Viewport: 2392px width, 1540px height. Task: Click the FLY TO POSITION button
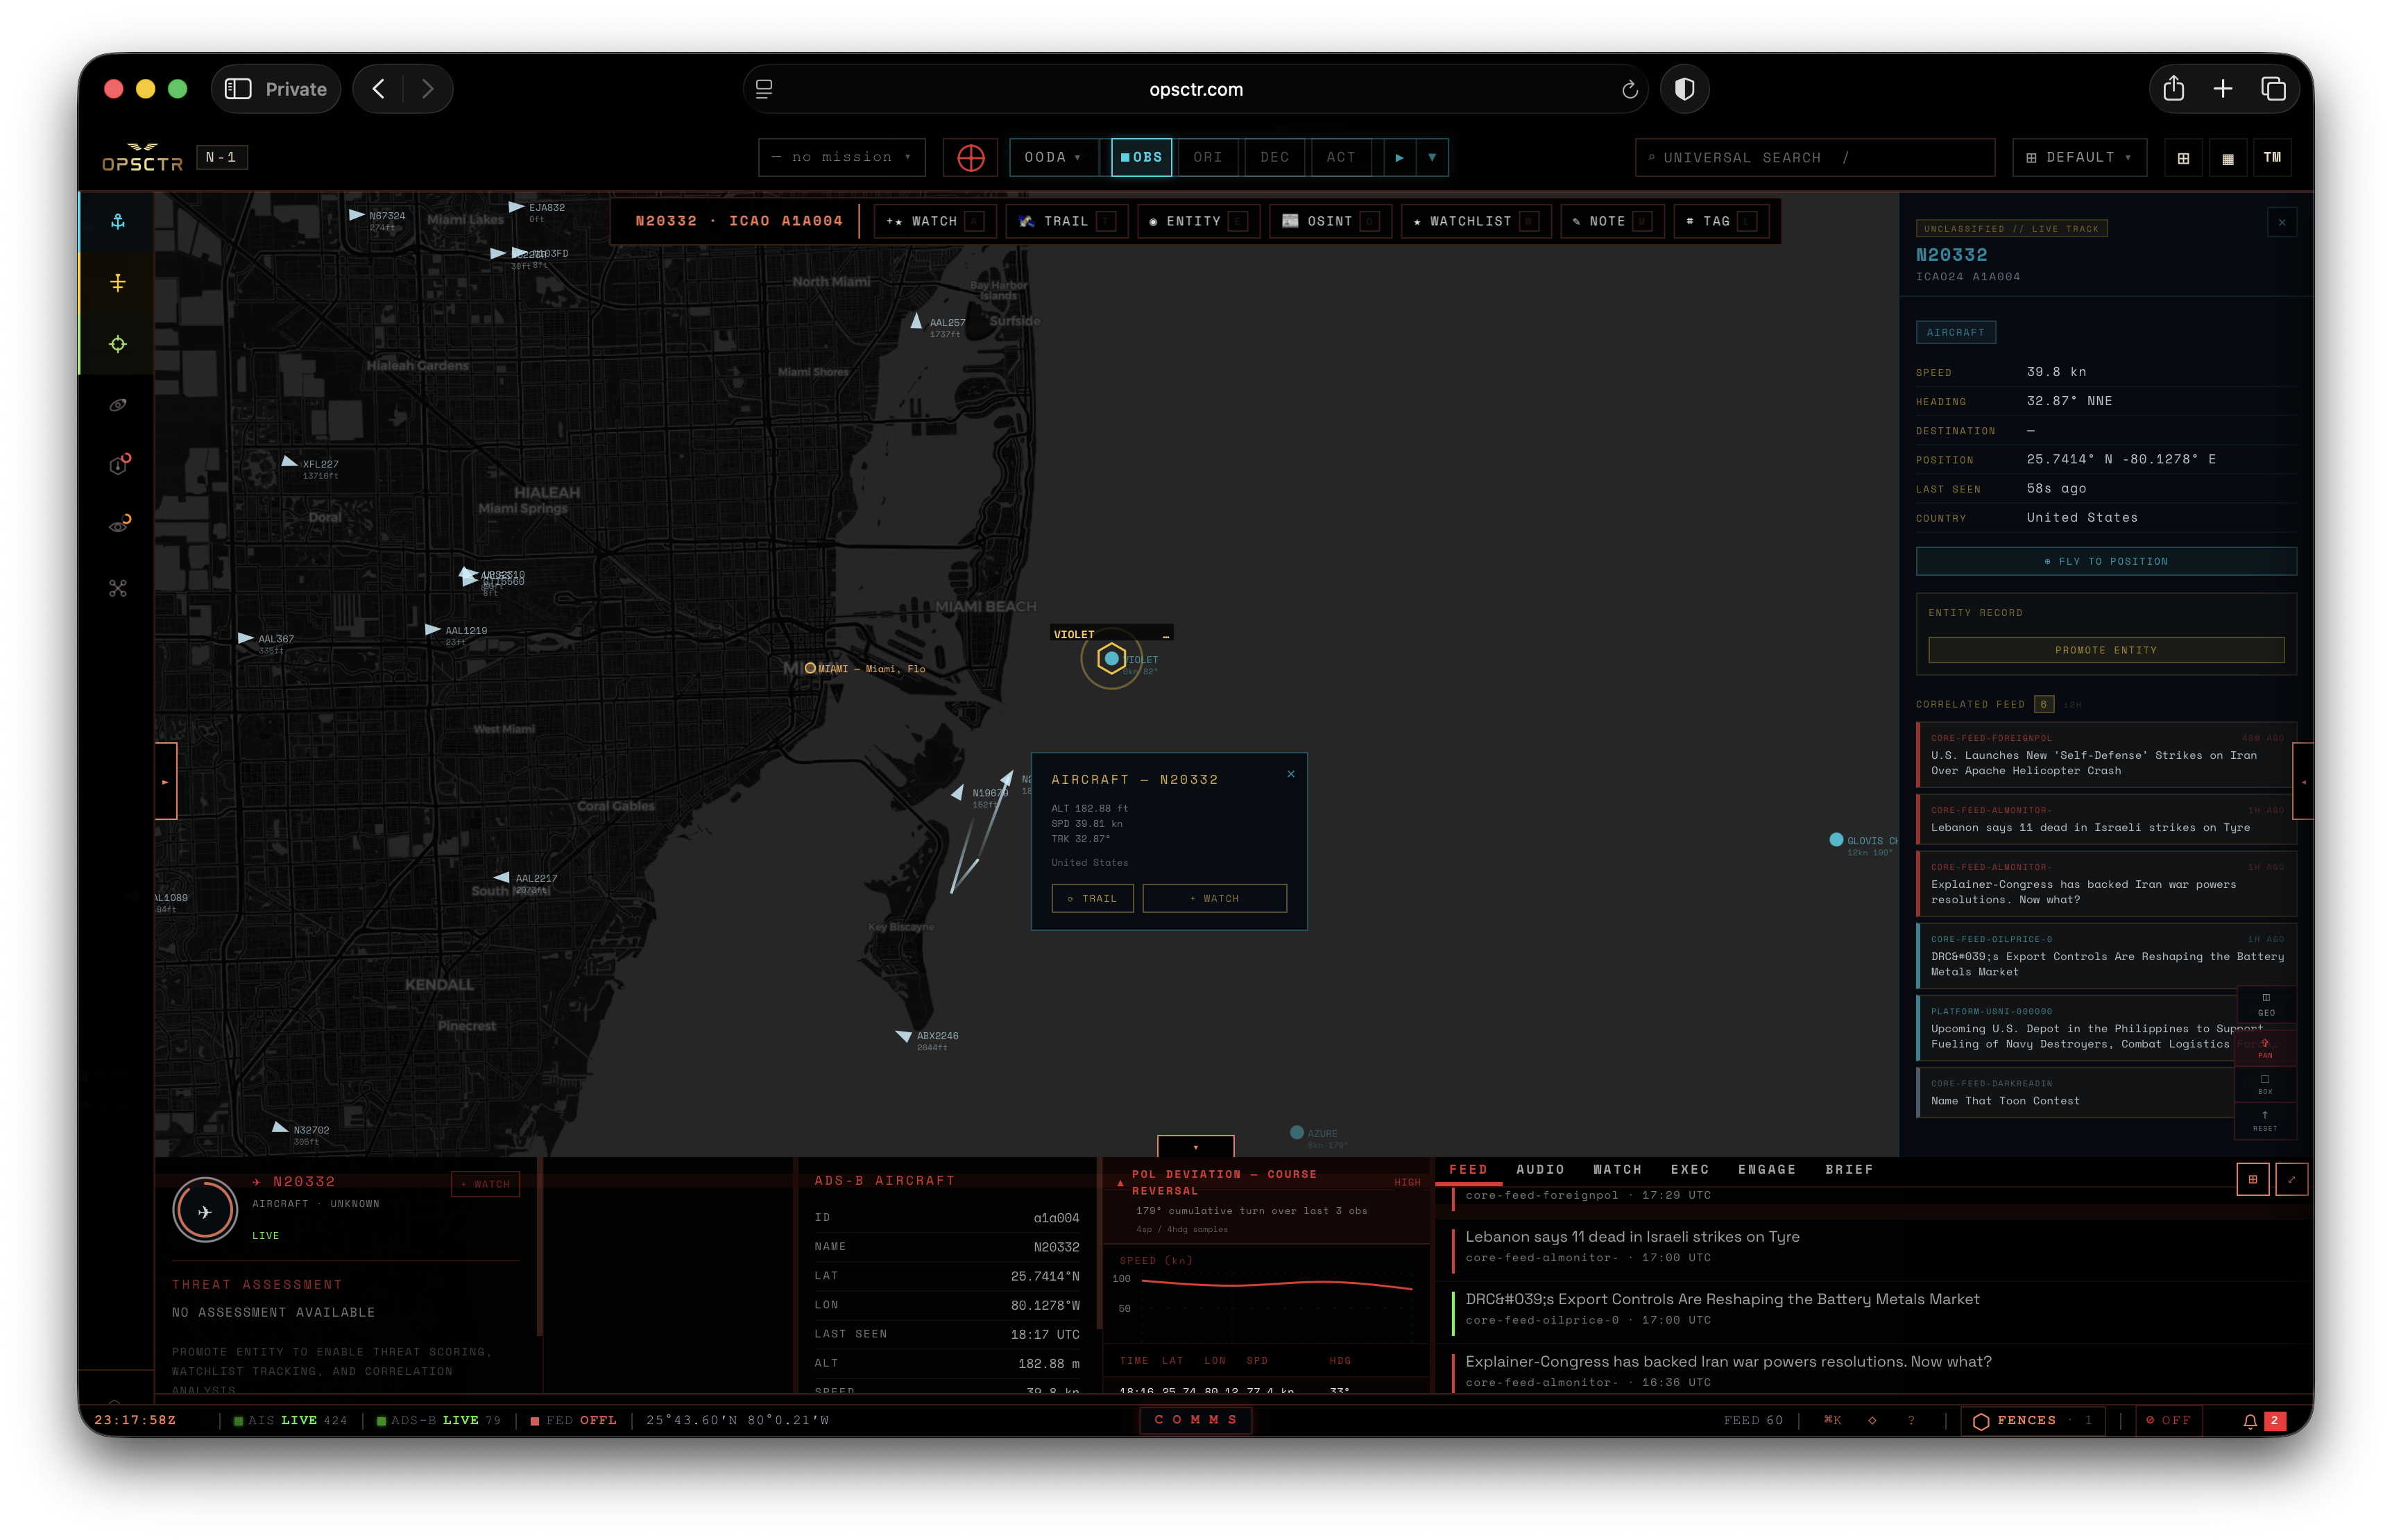point(2106,561)
